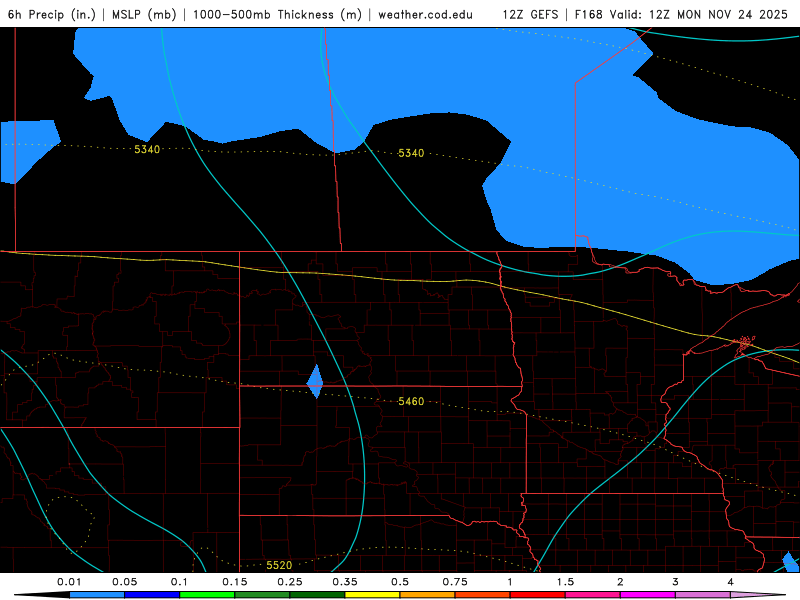This screenshot has height=600, width=800.
Task: Select the 5460 thickness contour label
Action: tap(411, 402)
